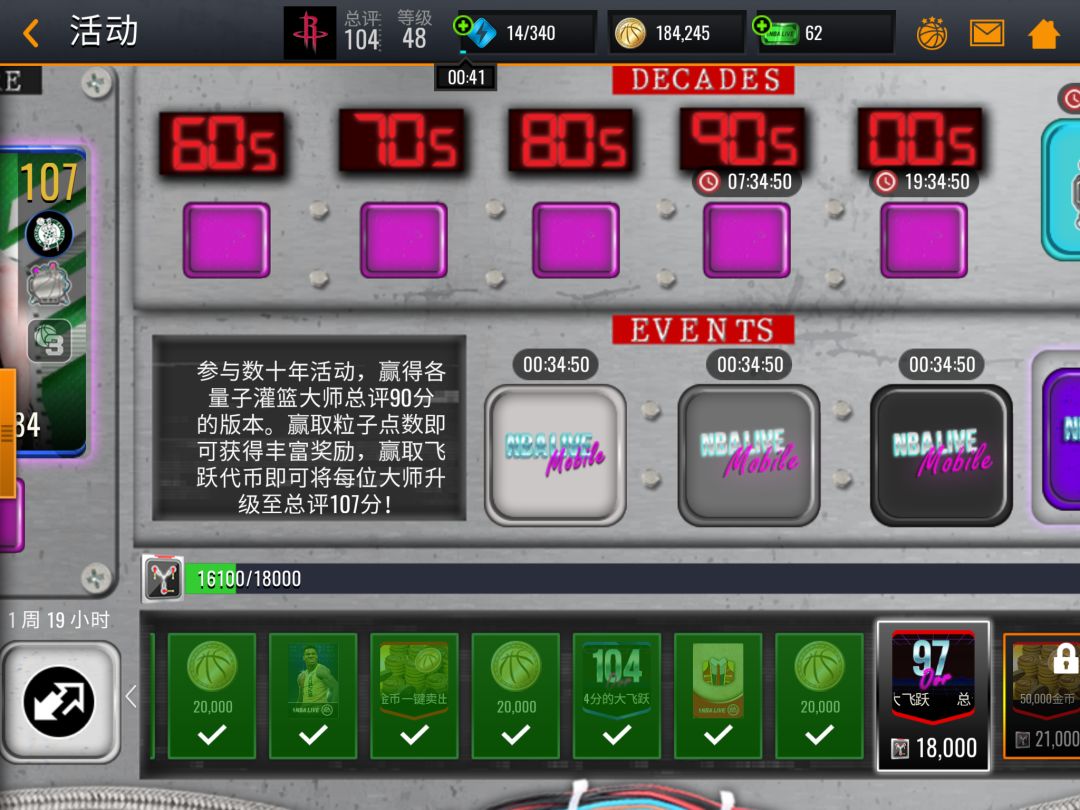Tap the 90s timer 07:34:50
Screen dimensions: 1080x810
coord(747,182)
